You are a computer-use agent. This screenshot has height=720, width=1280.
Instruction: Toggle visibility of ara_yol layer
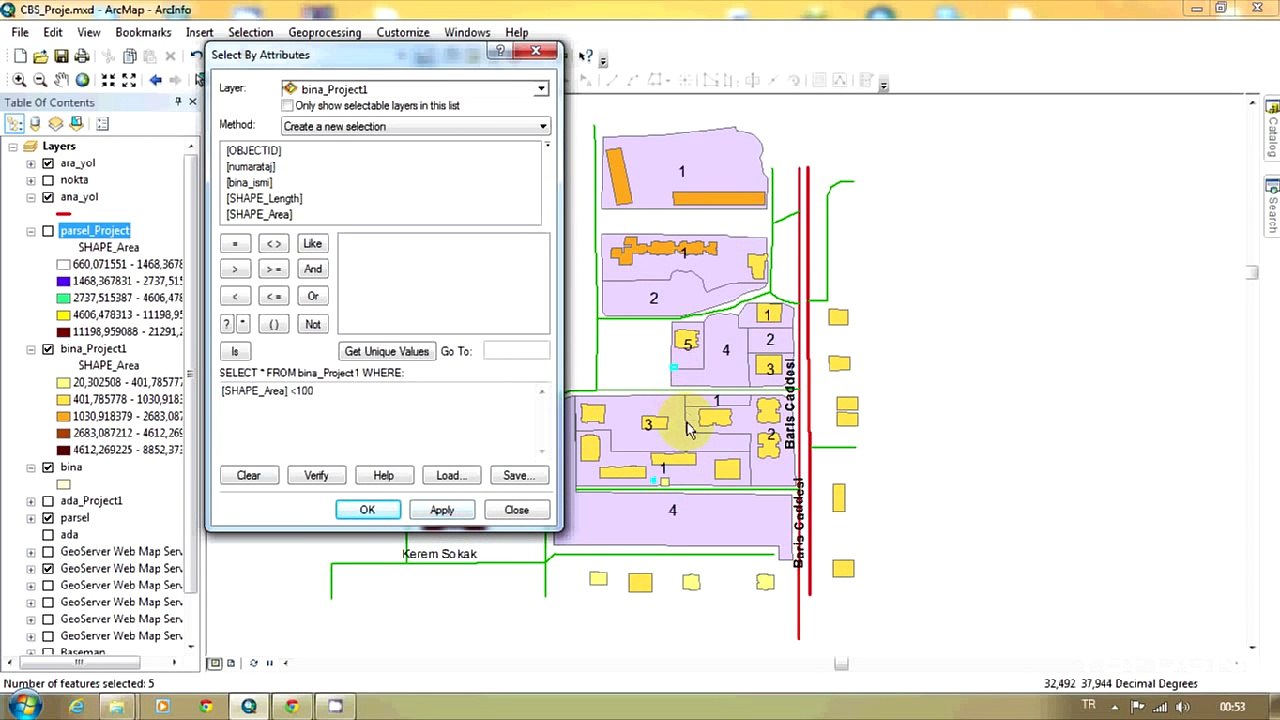pyautogui.click(x=48, y=163)
